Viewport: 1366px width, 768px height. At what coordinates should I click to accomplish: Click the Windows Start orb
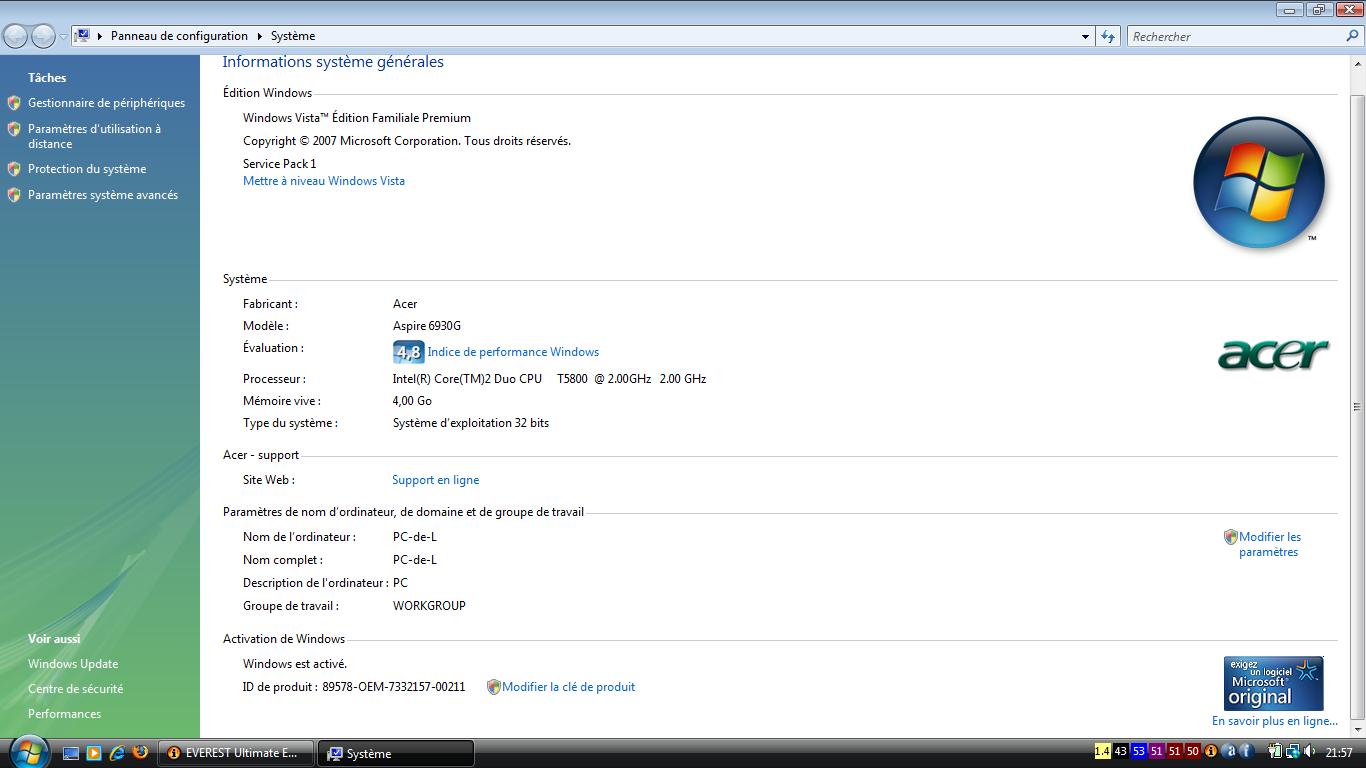click(x=27, y=751)
